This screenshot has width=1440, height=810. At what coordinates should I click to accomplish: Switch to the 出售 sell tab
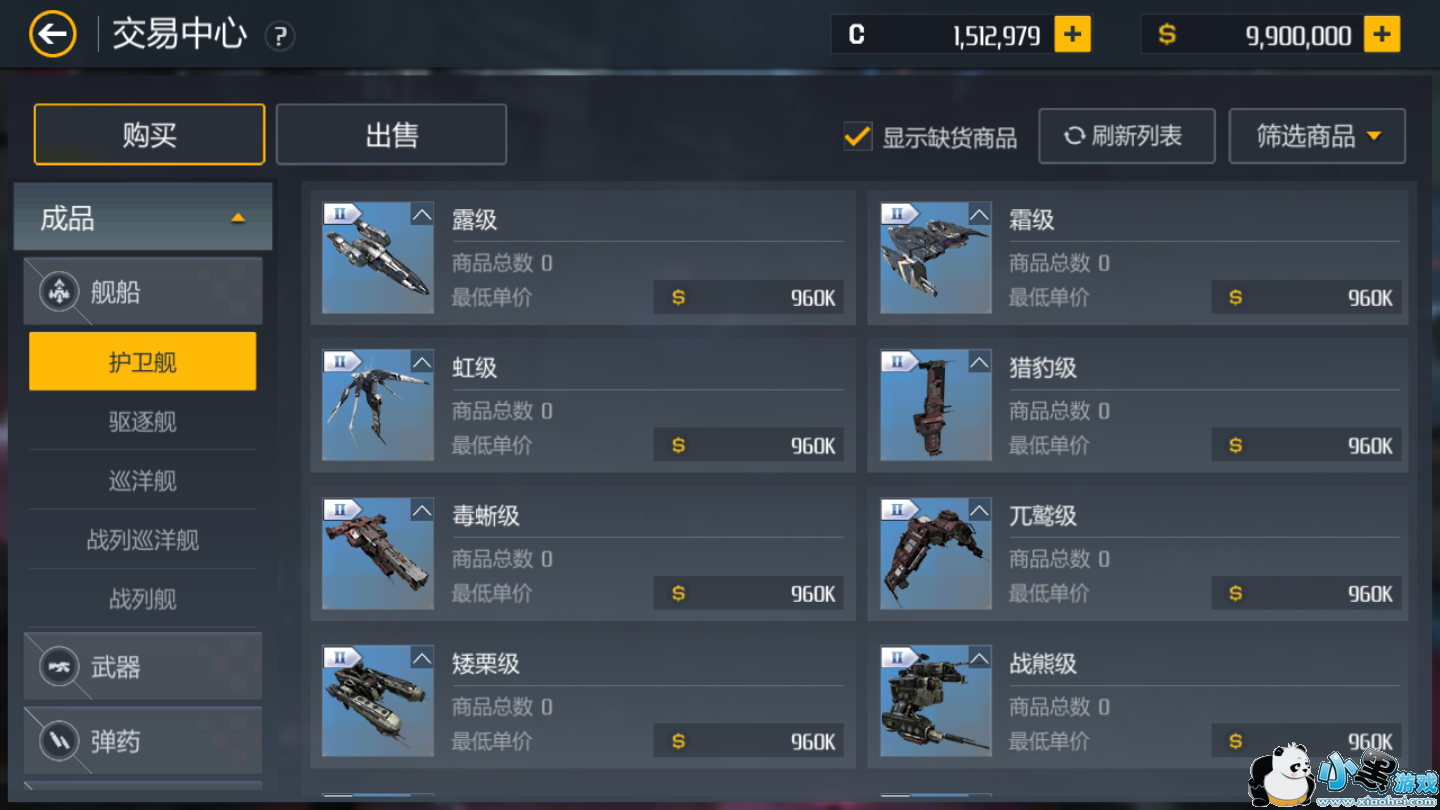(391, 135)
